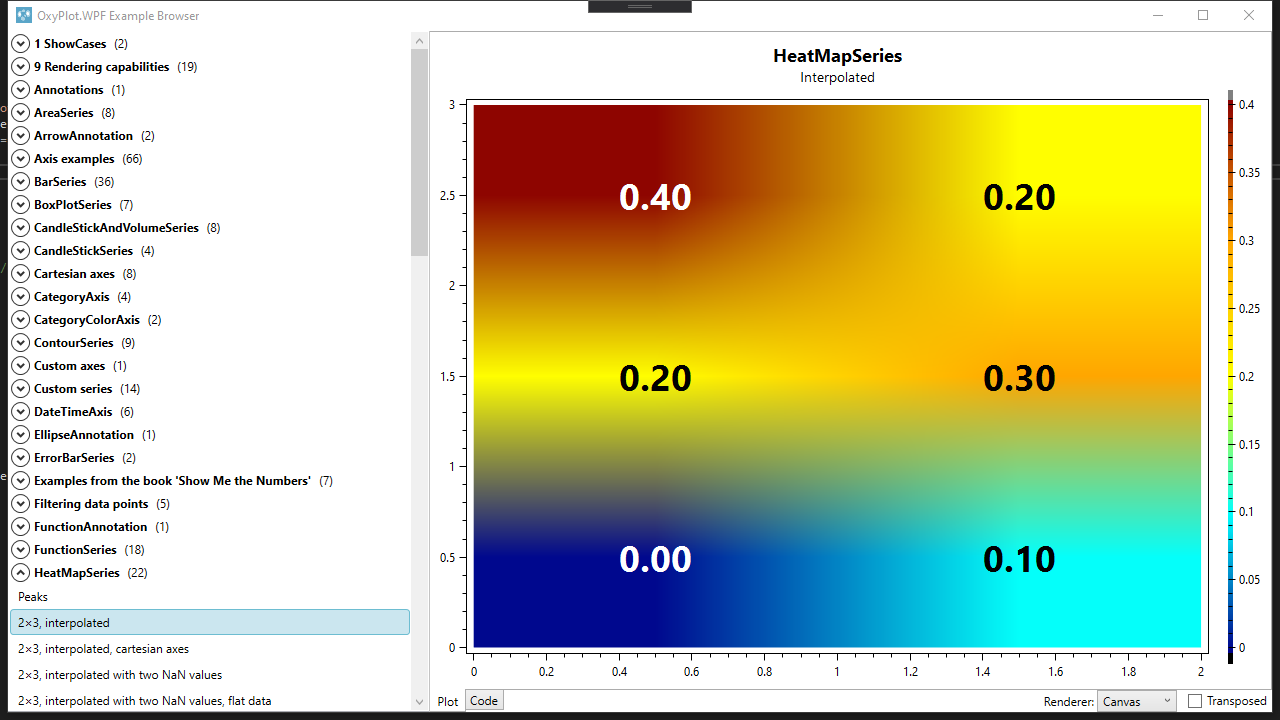Expand the FunctionSeries category
The width and height of the screenshot is (1280, 720).
(x=20, y=549)
